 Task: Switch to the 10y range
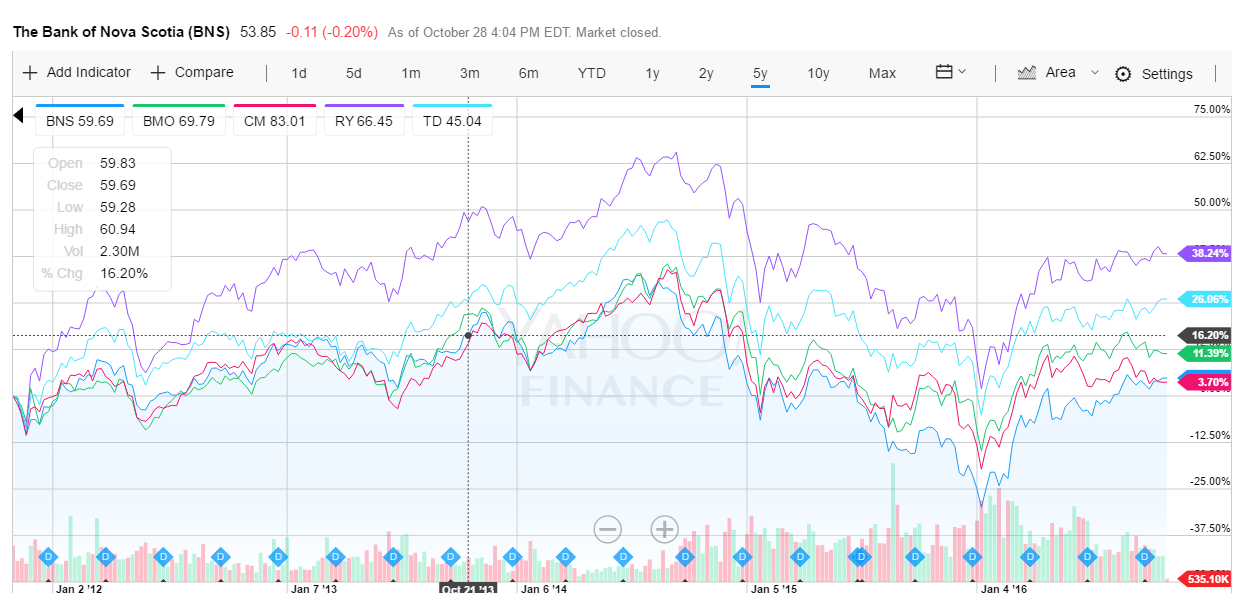pos(818,73)
